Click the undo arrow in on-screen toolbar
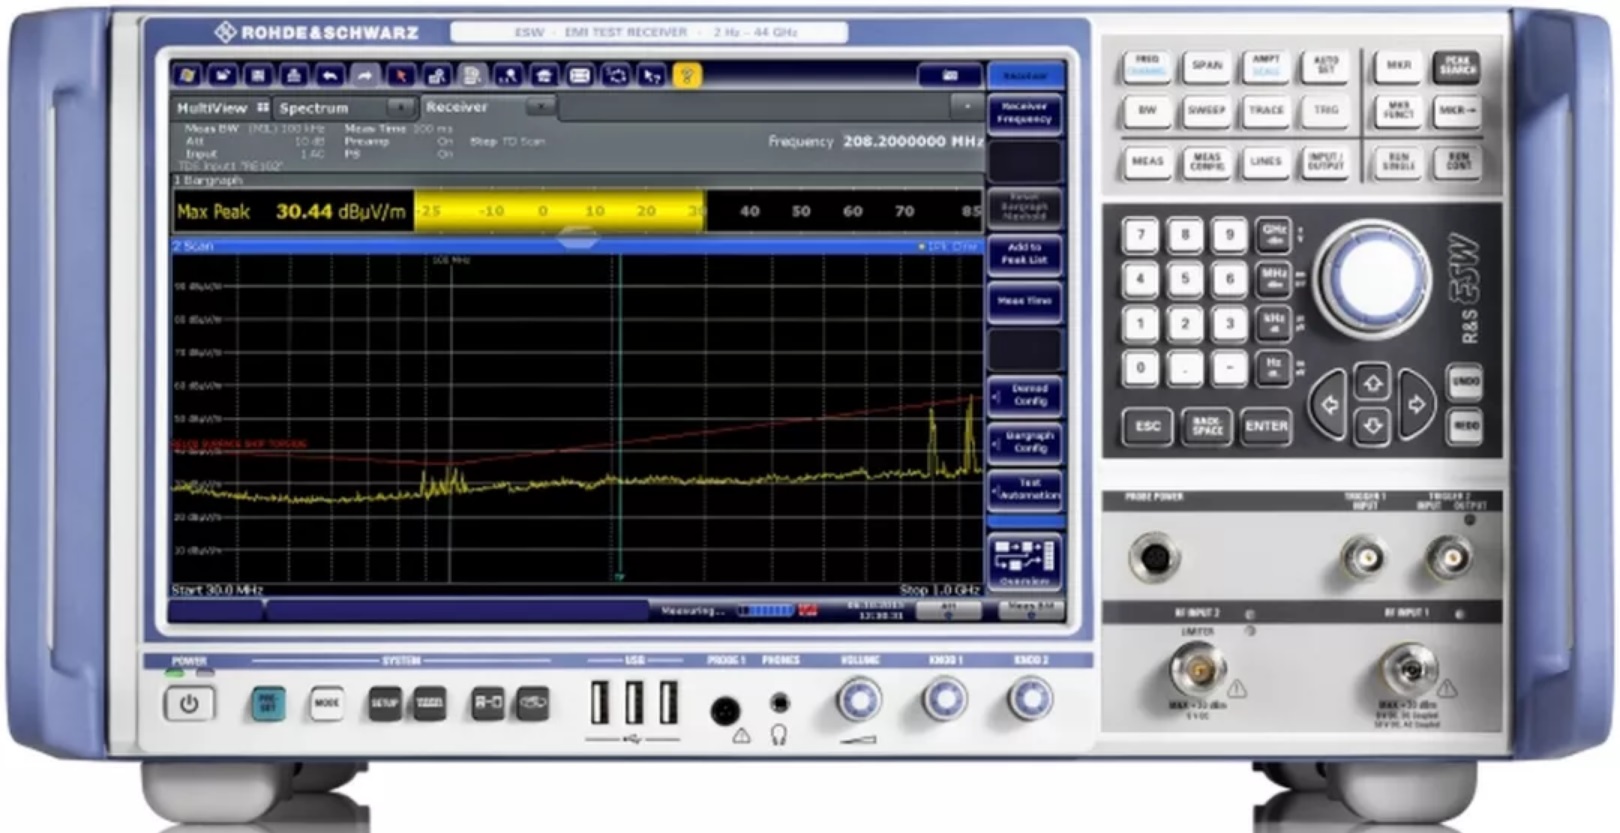Image resolution: width=1620 pixels, height=833 pixels. pyautogui.click(x=329, y=75)
